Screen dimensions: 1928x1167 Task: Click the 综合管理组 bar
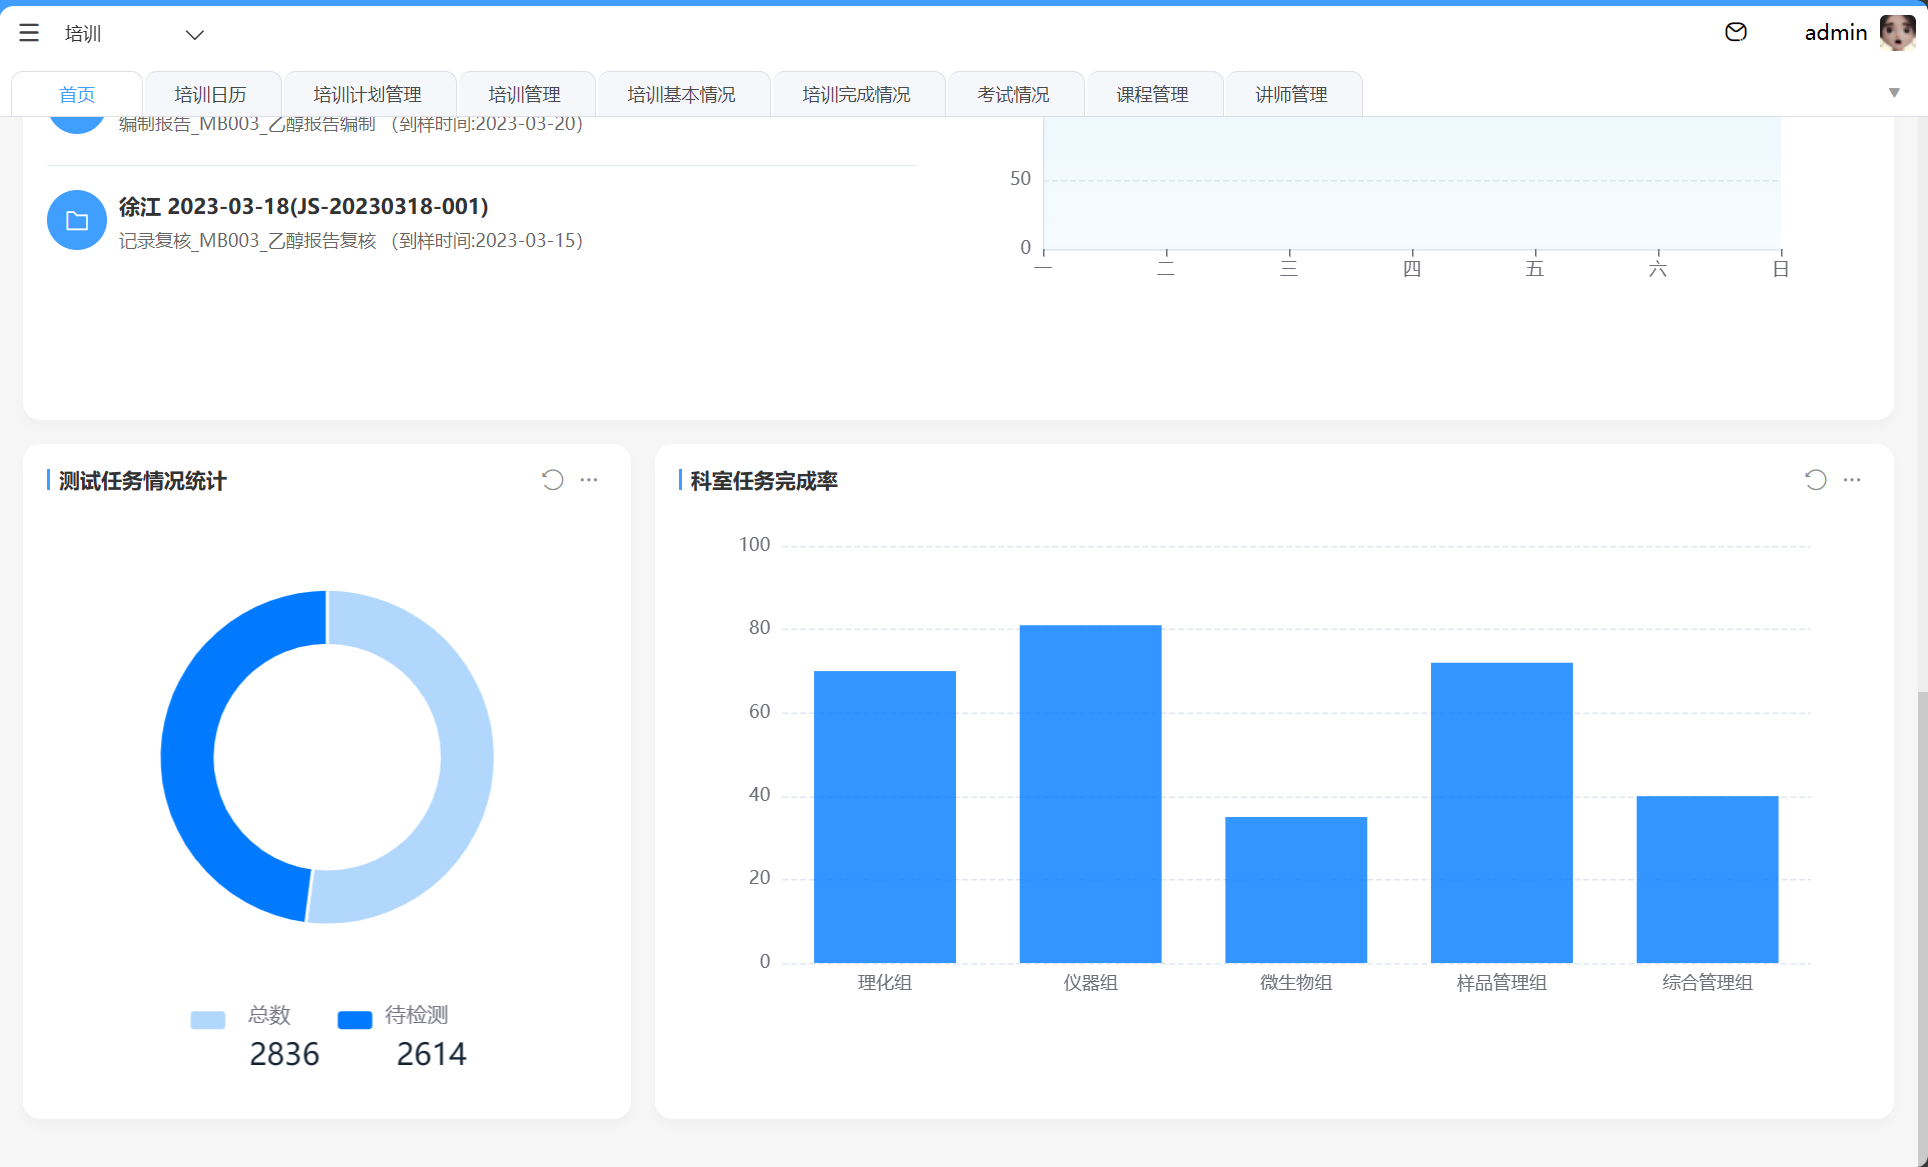(x=1707, y=880)
